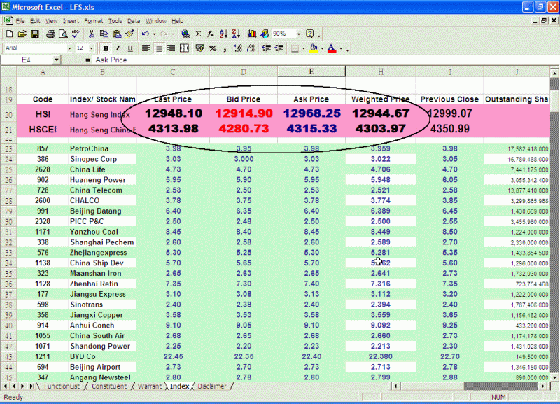Activate the Format Painter brush

129,34
